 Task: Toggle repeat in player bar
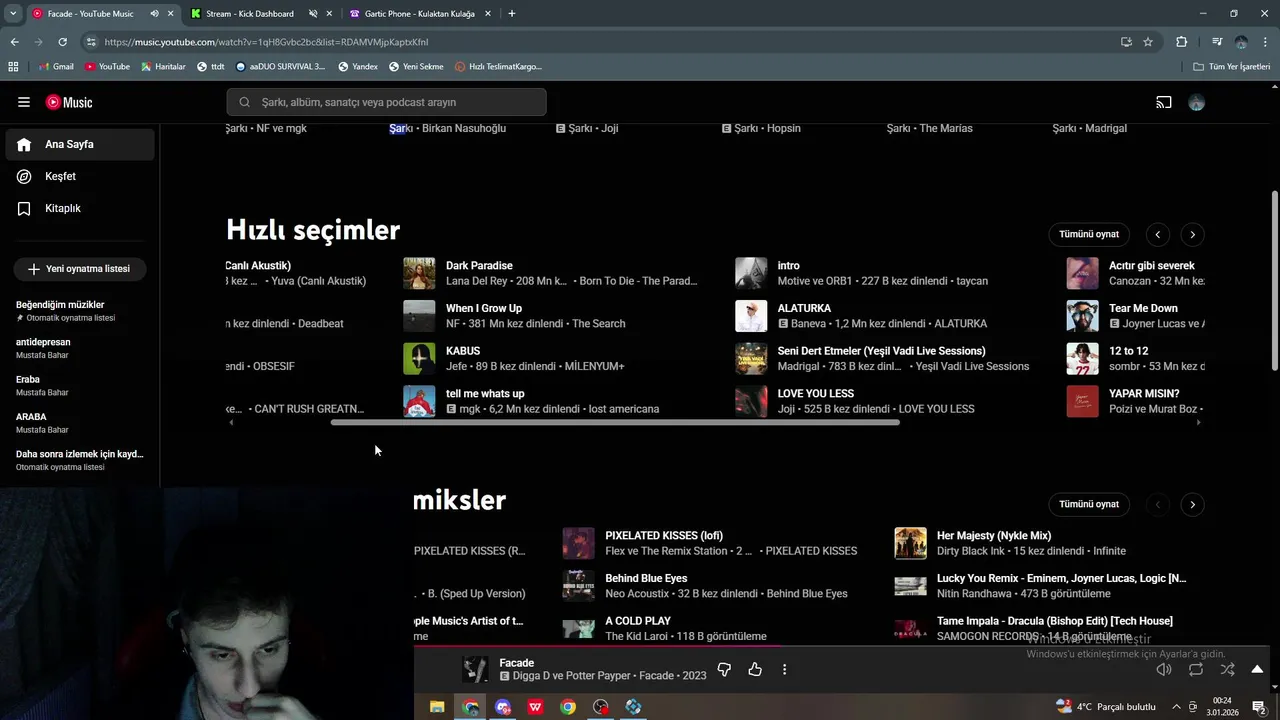(x=1196, y=669)
